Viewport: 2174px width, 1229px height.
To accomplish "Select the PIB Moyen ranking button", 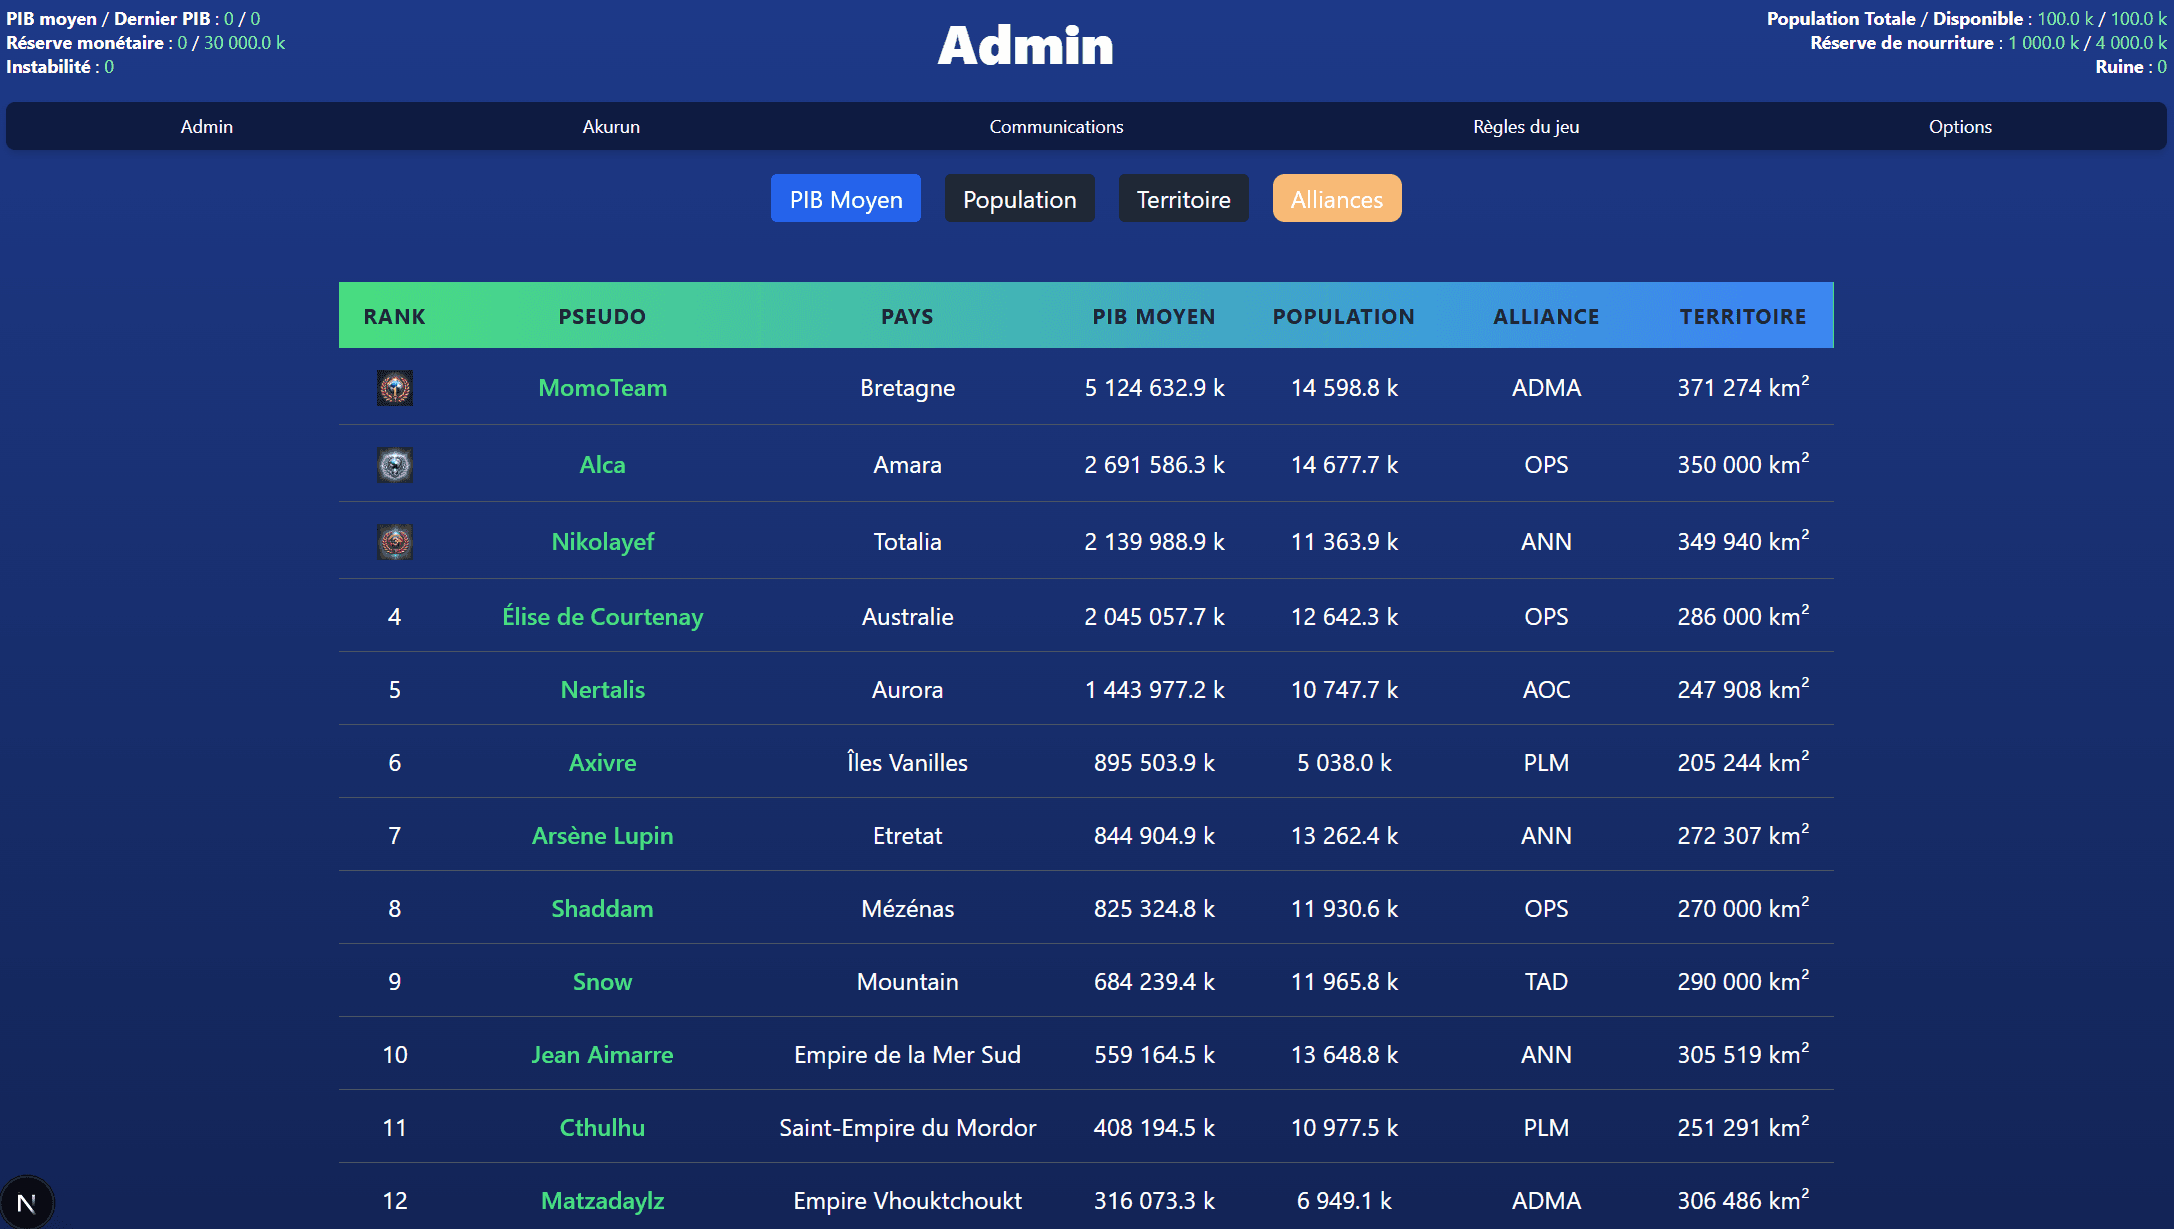I will pyautogui.click(x=846, y=199).
